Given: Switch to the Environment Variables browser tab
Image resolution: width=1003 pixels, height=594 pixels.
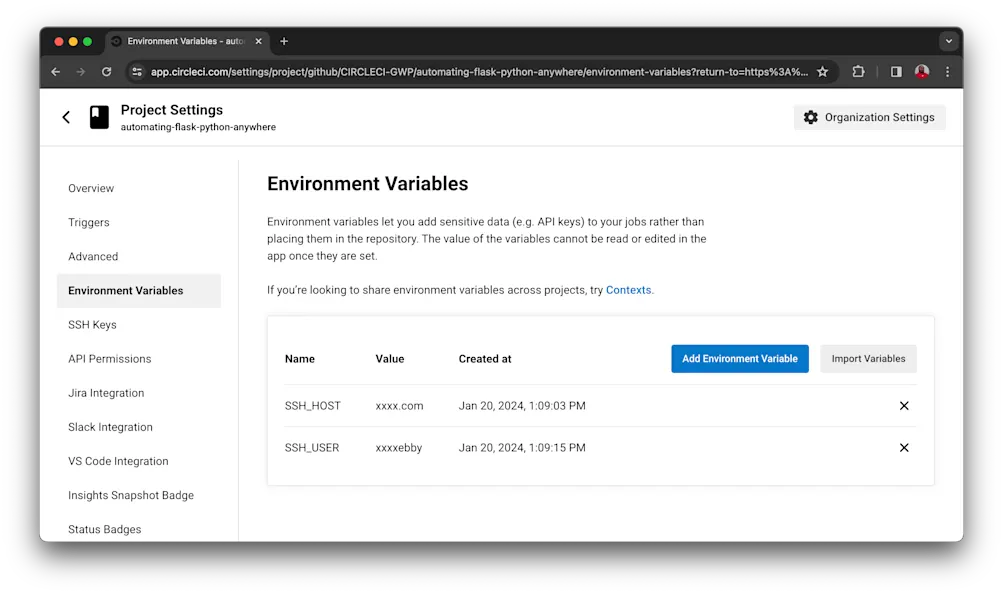Looking at the screenshot, I should [185, 41].
